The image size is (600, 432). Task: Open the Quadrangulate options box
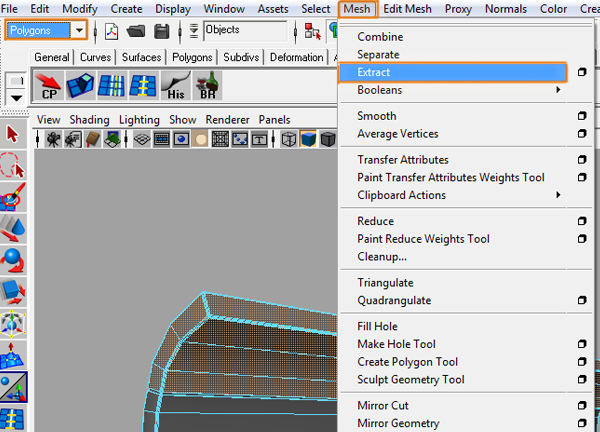pos(582,300)
